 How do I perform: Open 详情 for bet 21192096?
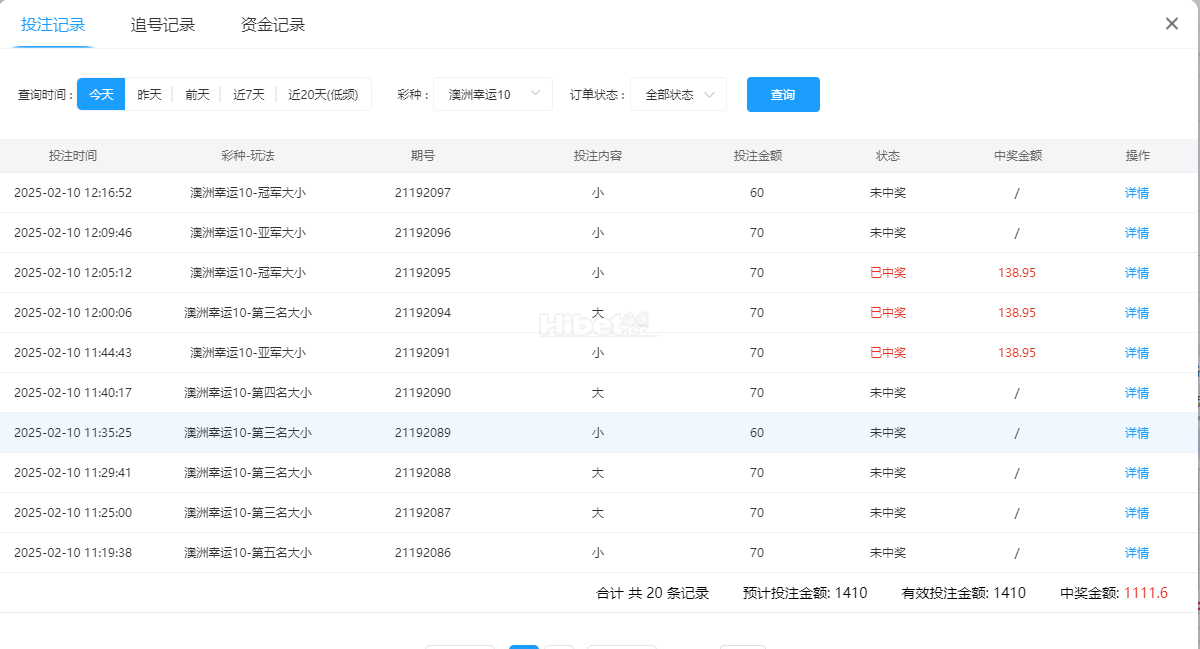click(x=1137, y=233)
